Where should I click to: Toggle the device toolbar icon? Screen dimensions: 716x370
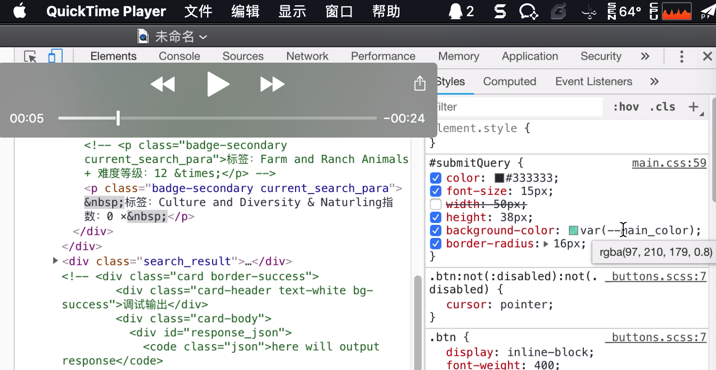55,57
